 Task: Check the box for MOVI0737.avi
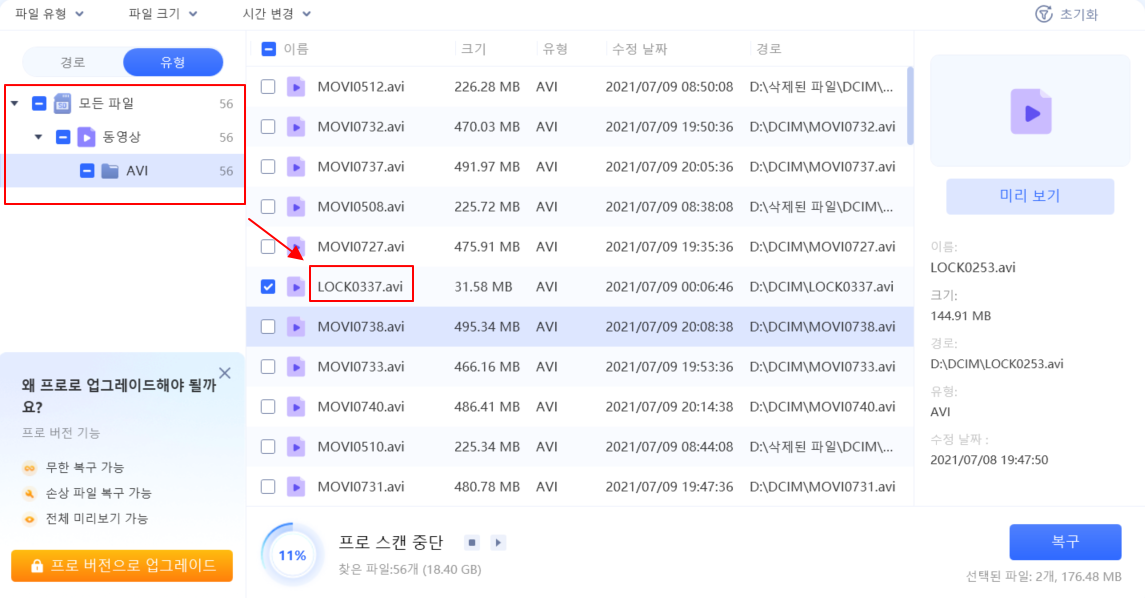click(268, 167)
